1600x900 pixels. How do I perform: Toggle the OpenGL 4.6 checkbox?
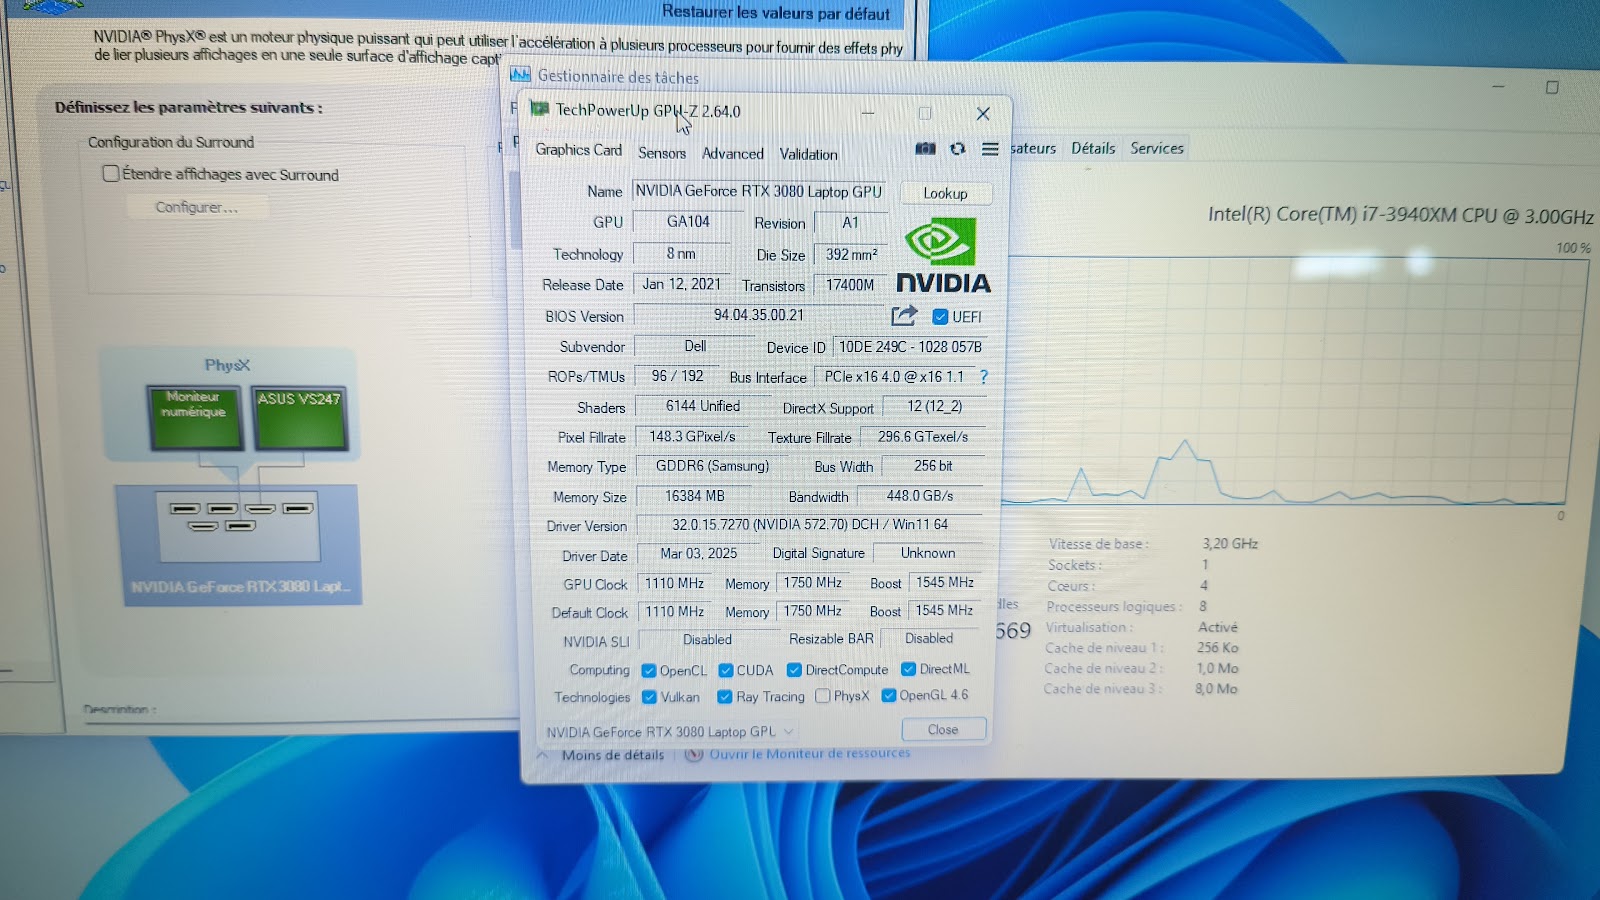[x=888, y=695]
